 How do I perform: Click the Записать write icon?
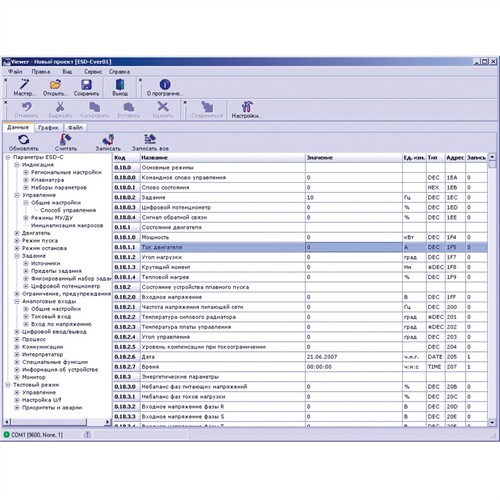pyautogui.click(x=108, y=139)
